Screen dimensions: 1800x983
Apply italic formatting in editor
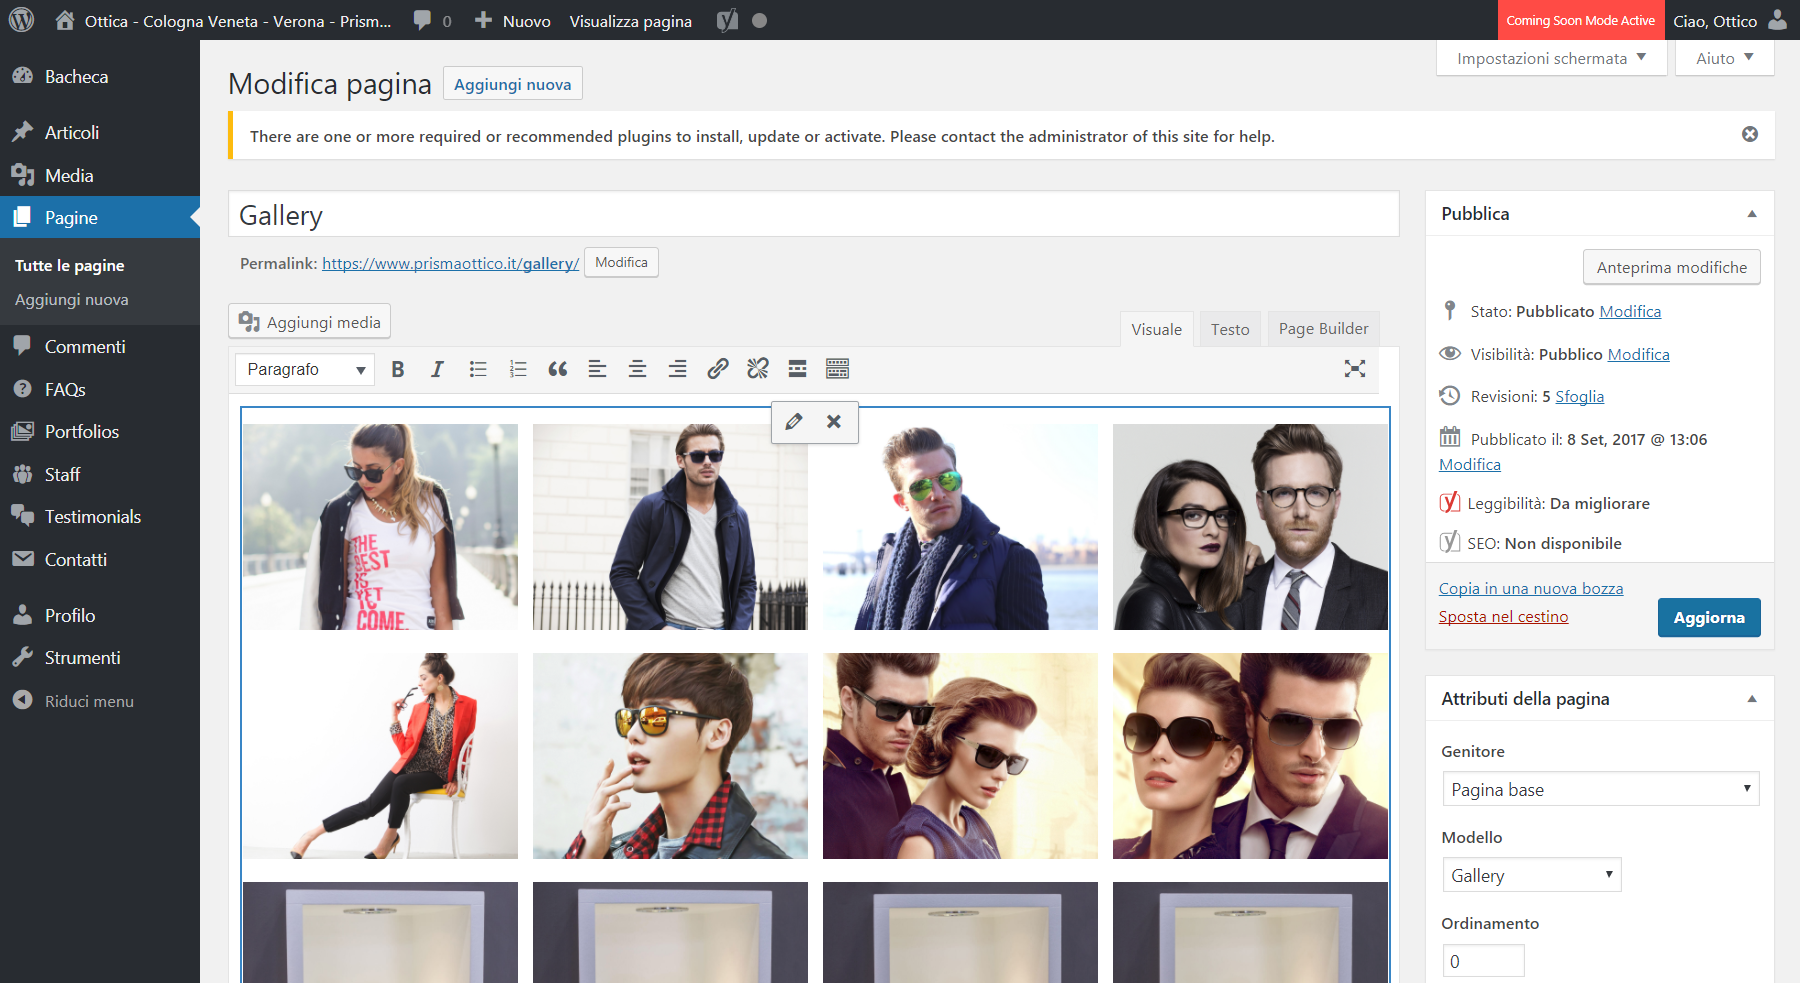[437, 369]
